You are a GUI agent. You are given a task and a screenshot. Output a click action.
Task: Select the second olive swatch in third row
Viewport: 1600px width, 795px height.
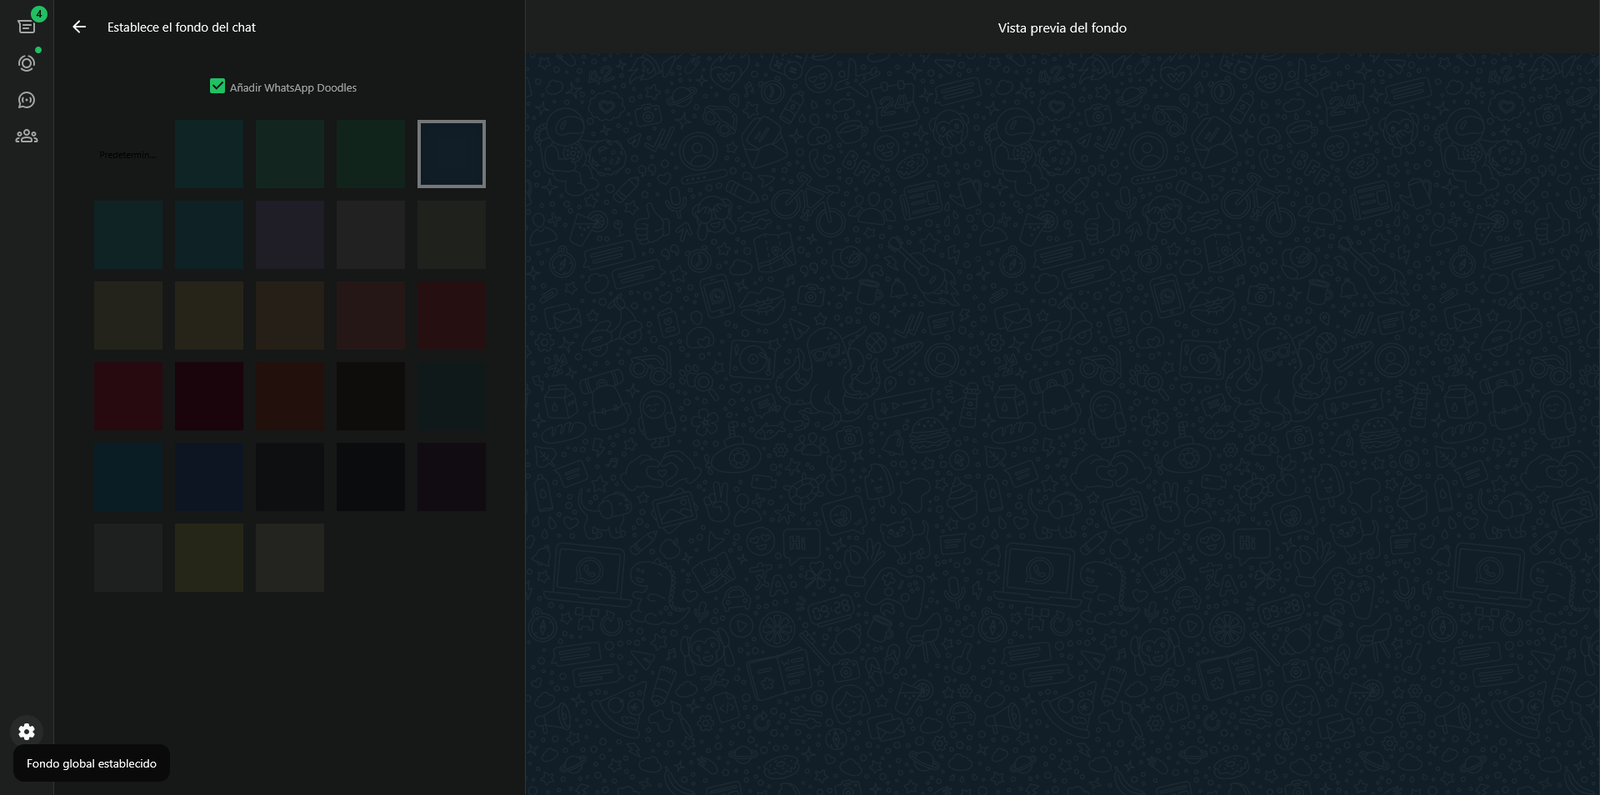click(209, 315)
